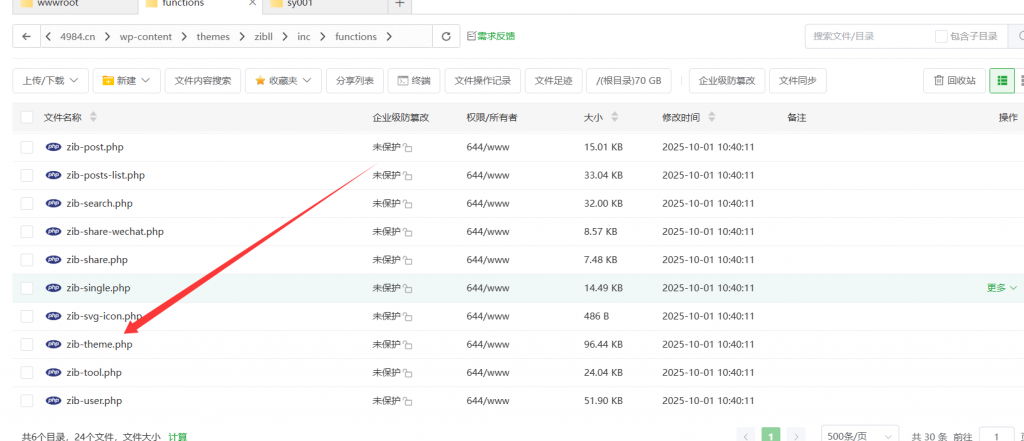This screenshot has width=1024, height=441.
Task: Open new tab with plus button
Action: coord(399,4)
